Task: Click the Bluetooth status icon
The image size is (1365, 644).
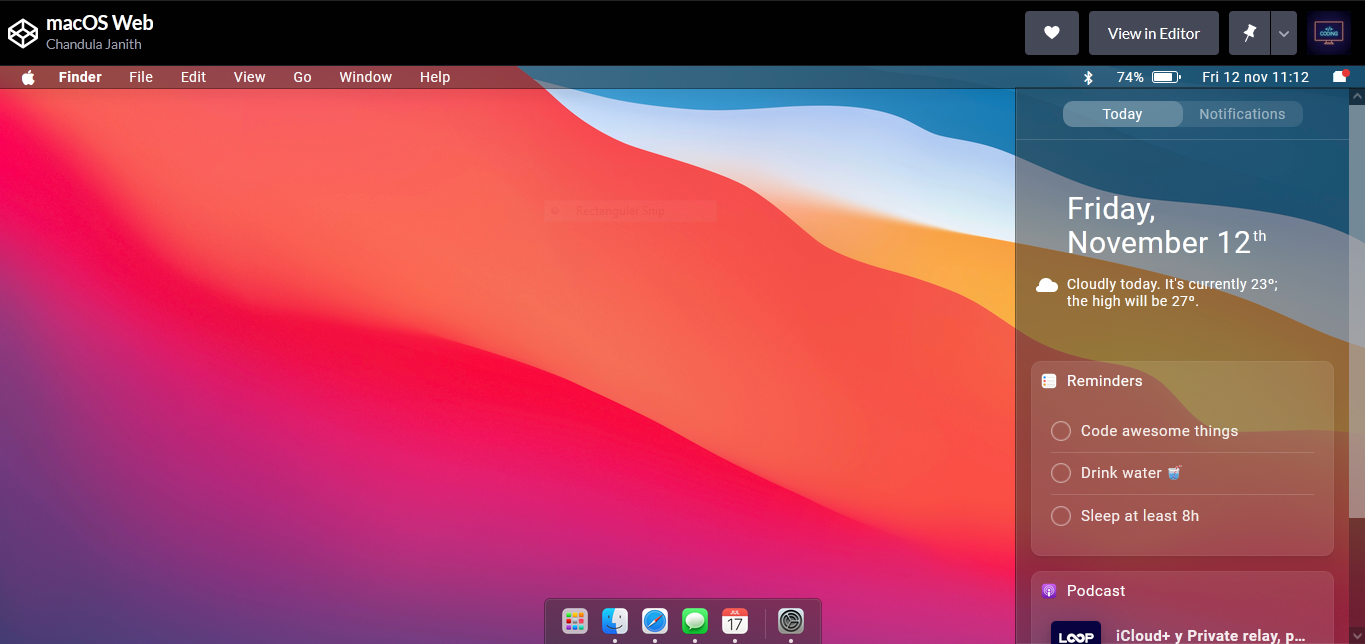Action: tap(1089, 77)
